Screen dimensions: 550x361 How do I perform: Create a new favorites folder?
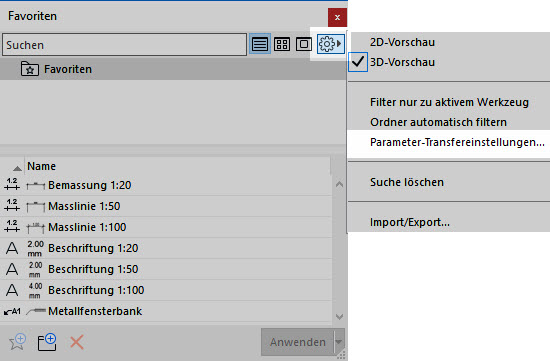pos(47,342)
